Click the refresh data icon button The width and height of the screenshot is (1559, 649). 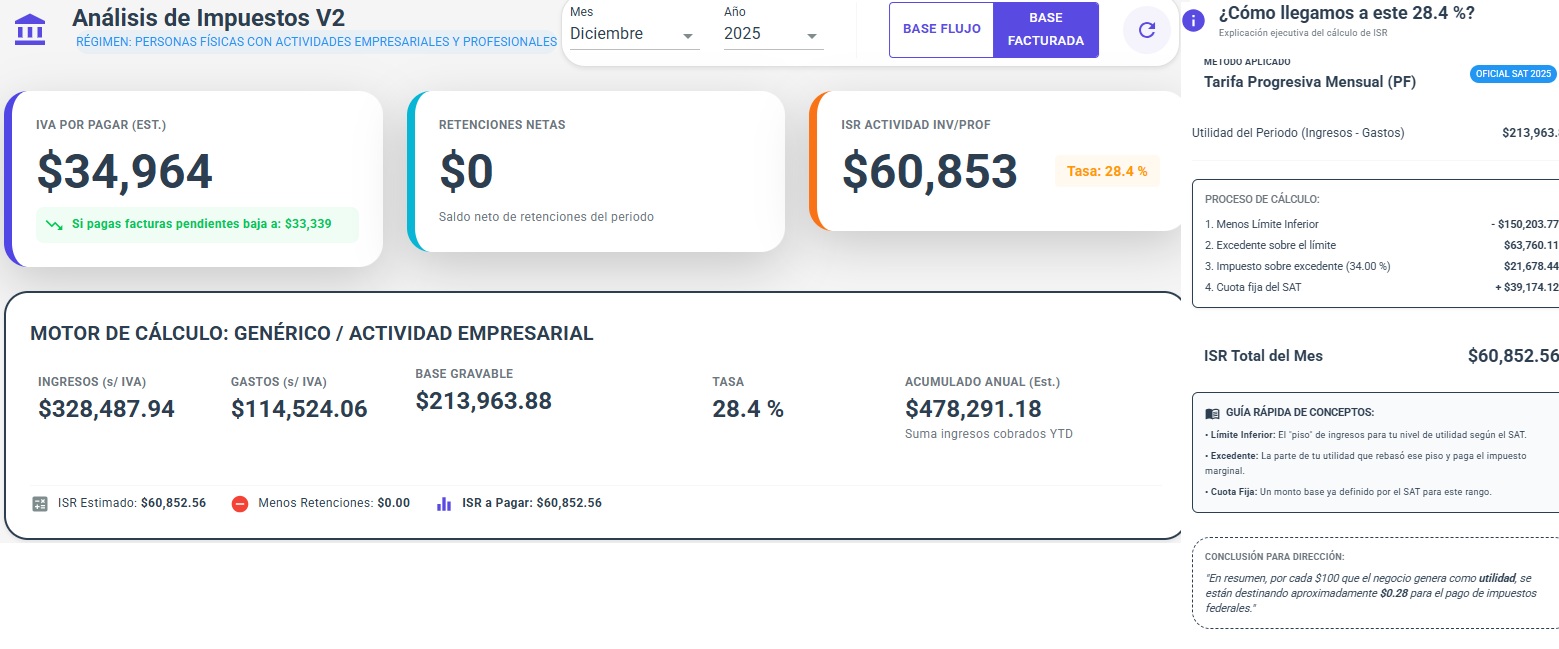click(1146, 30)
